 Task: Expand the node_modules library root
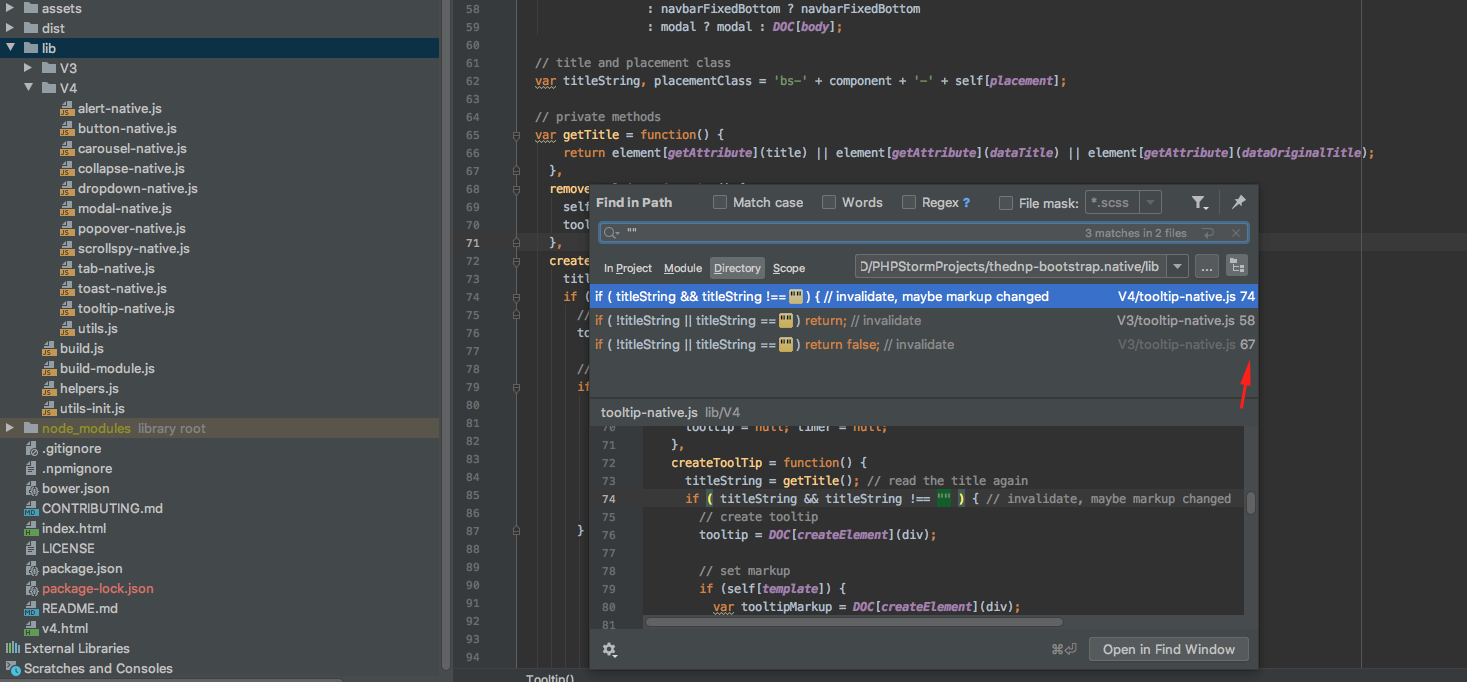pos(11,428)
